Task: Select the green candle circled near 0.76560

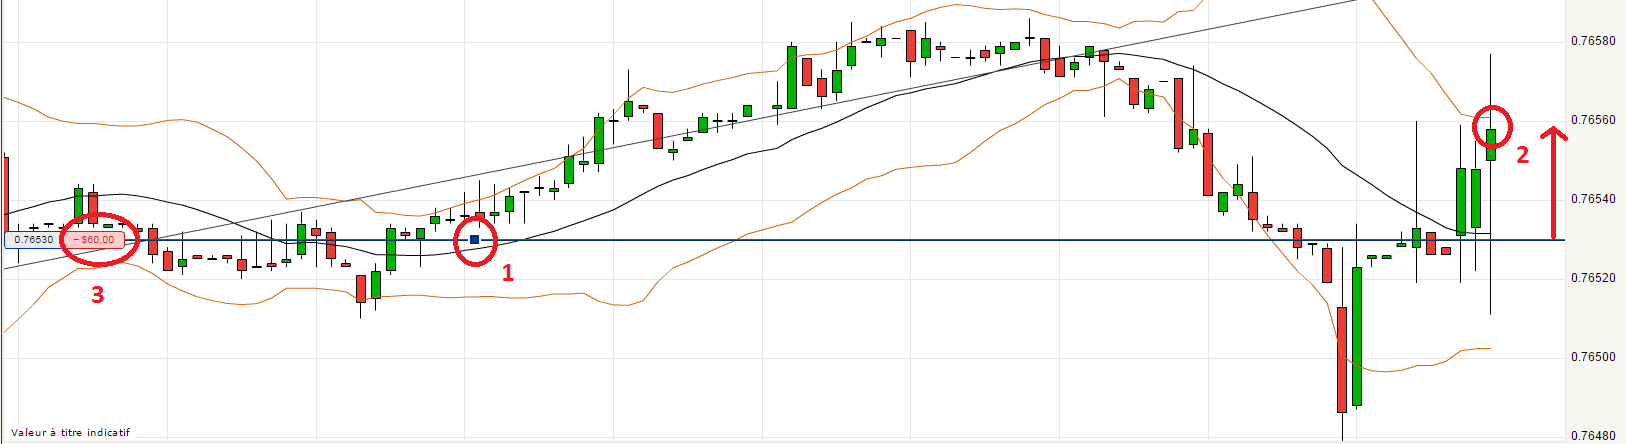Action: point(1491,144)
